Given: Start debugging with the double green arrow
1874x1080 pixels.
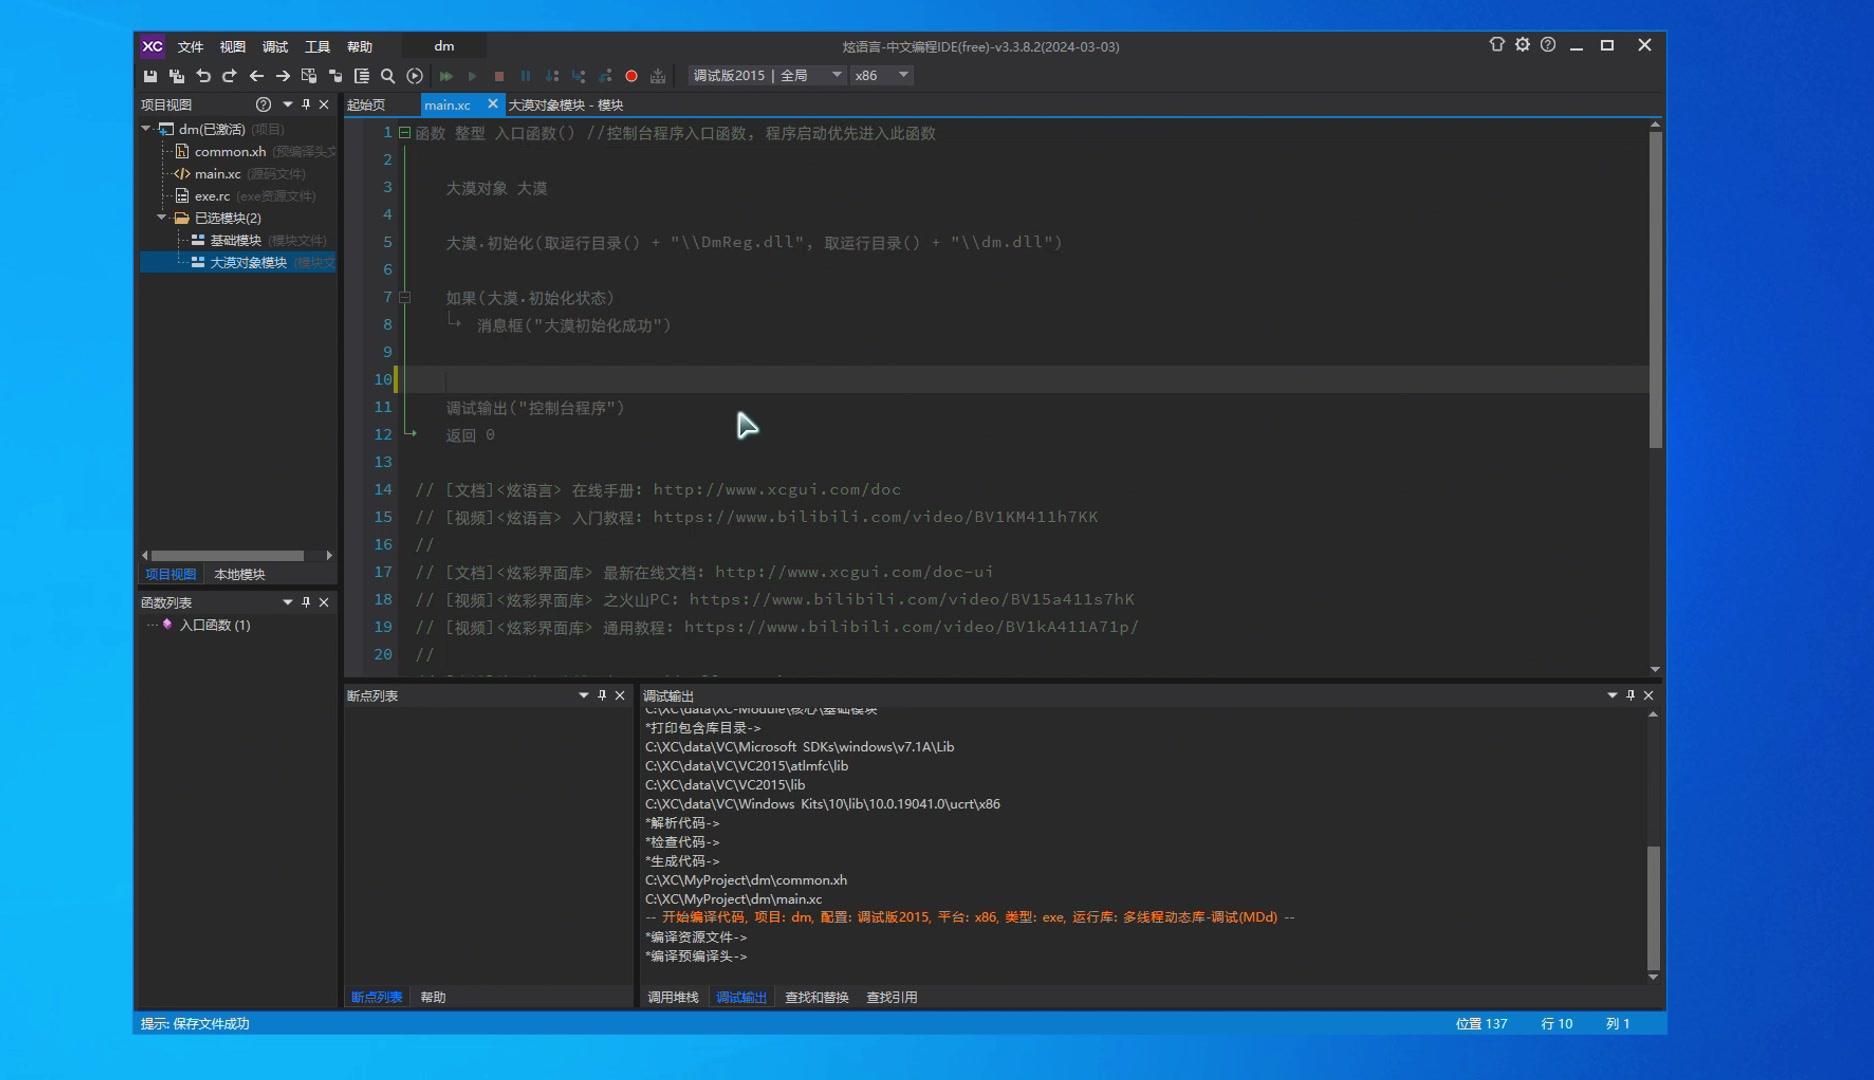Looking at the screenshot, I should point(446,76).
